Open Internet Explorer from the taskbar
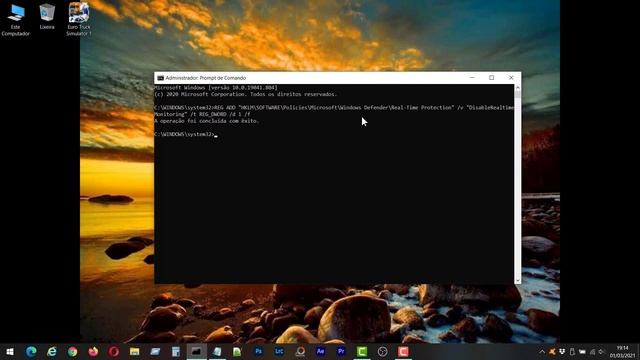 point(52,351)
